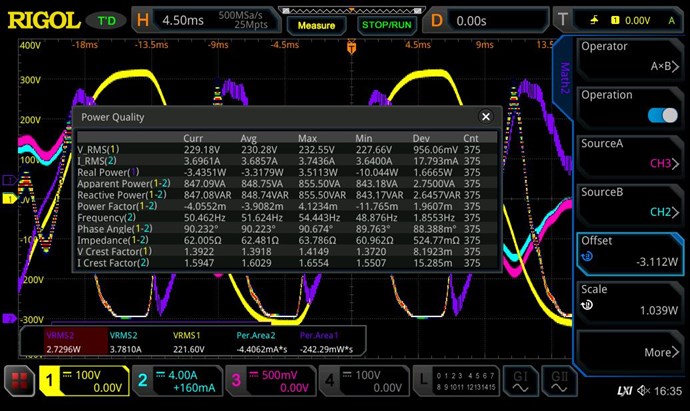
Task: Expand the SourceB CH2 selector
Action: click(630, 201)
